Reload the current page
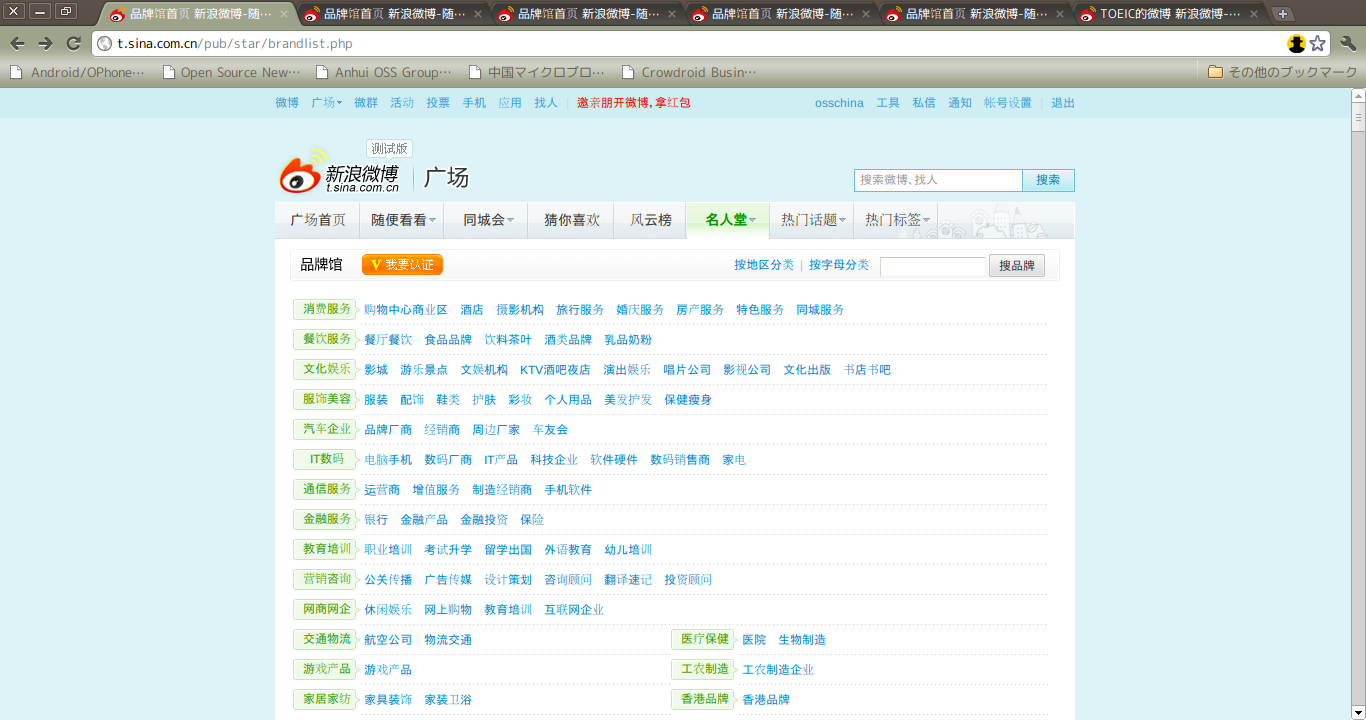The width and height of the screenshot is (1366, 720). tap(73, 43)
